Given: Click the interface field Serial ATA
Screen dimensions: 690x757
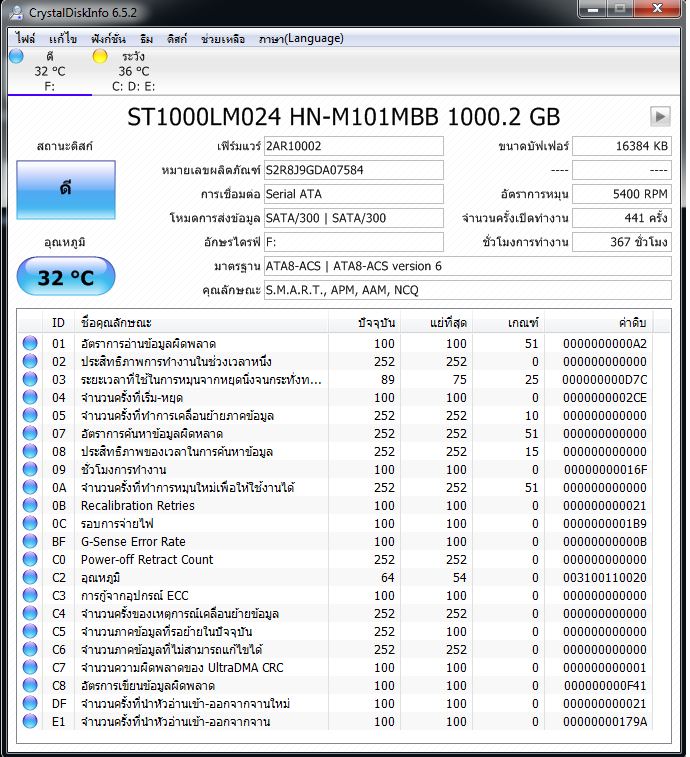Looking at the screenshot, I should (x=353, y=194).
